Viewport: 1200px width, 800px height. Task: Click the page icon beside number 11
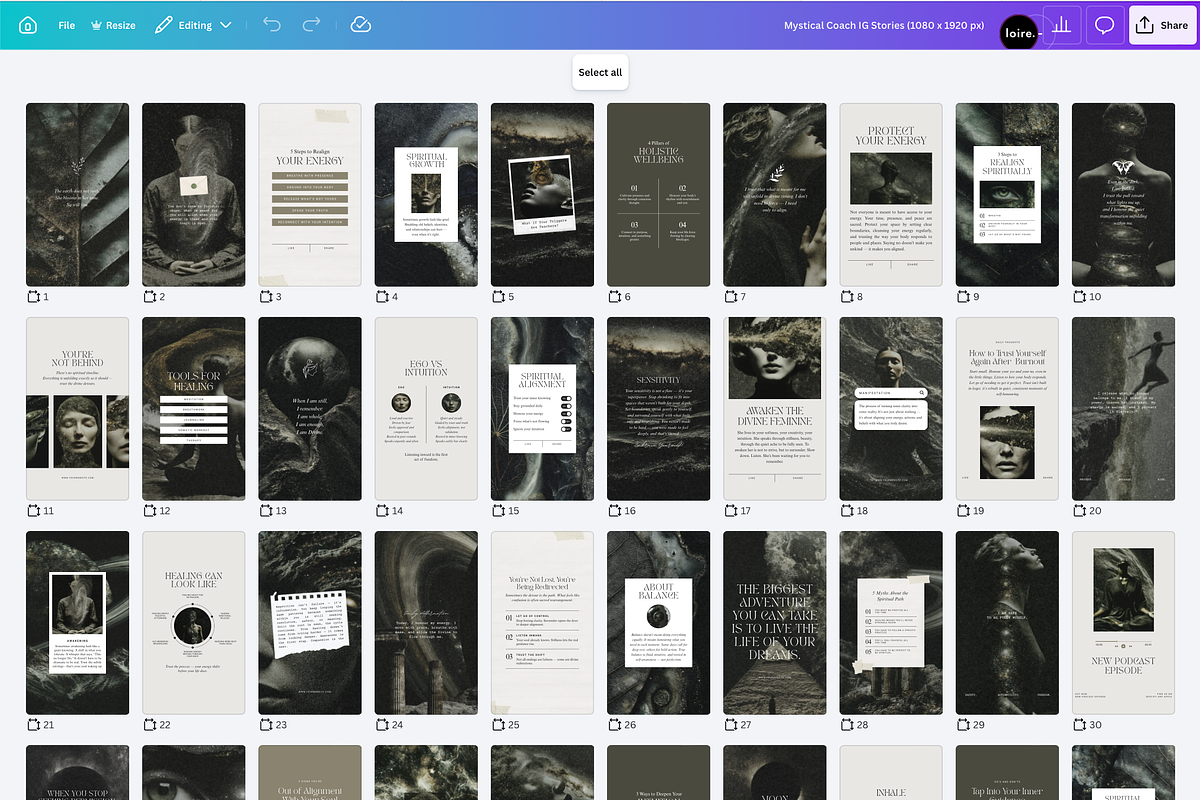tap(33, 511)
